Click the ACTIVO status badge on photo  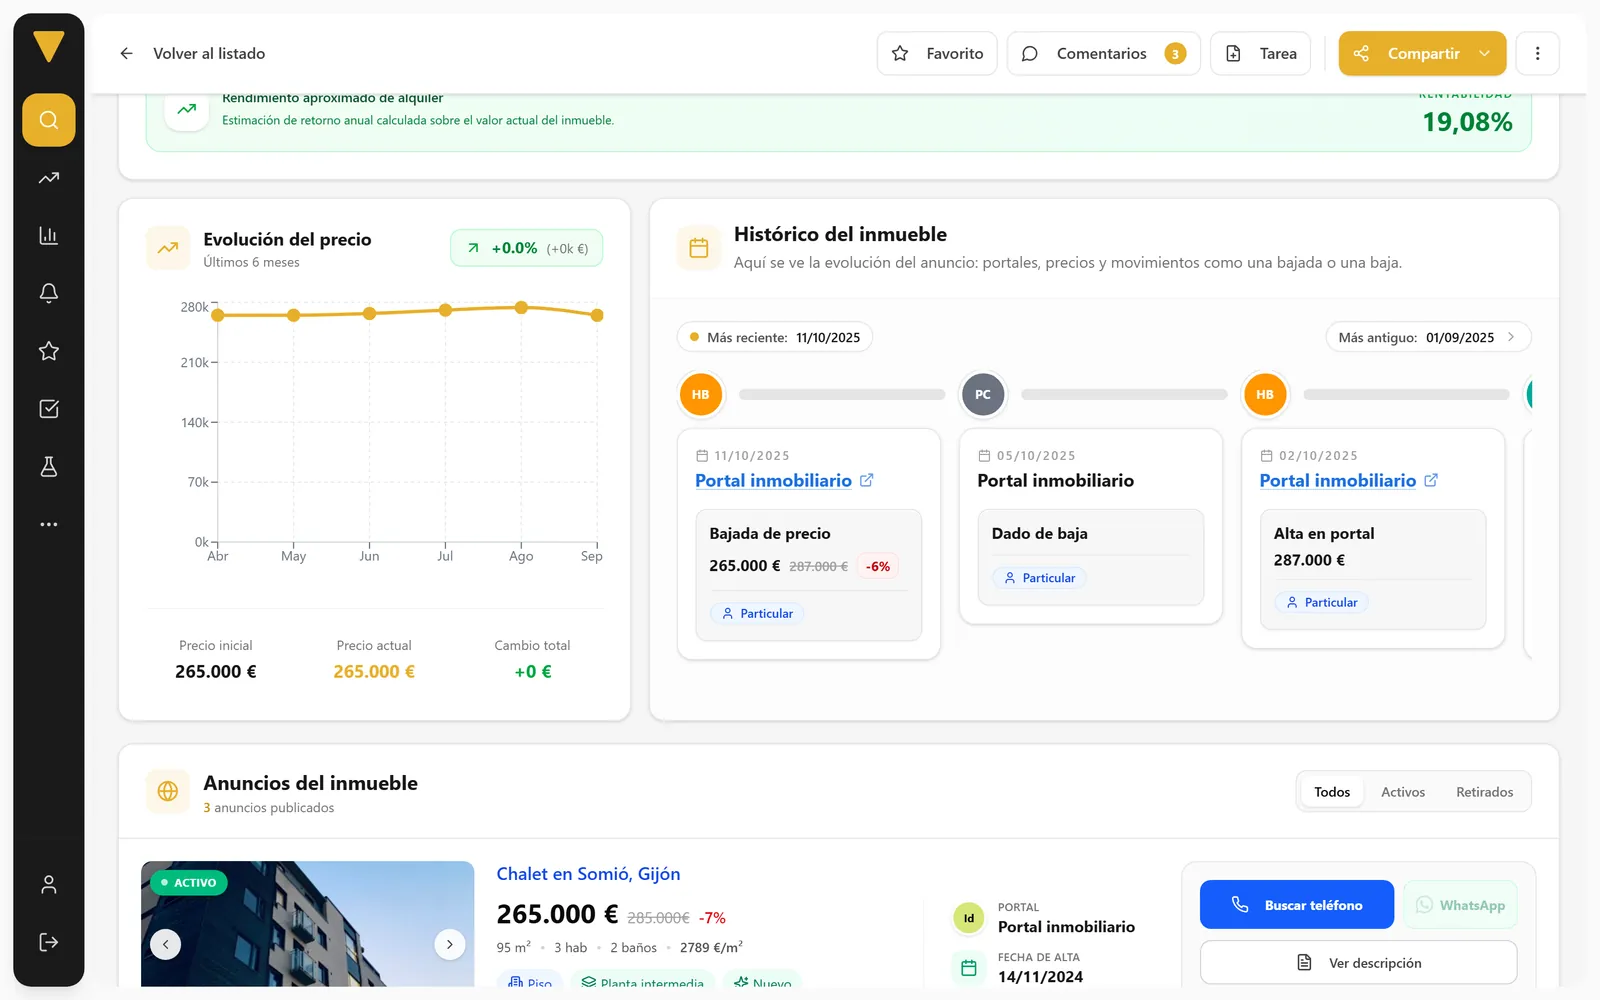tap(190, 883)
